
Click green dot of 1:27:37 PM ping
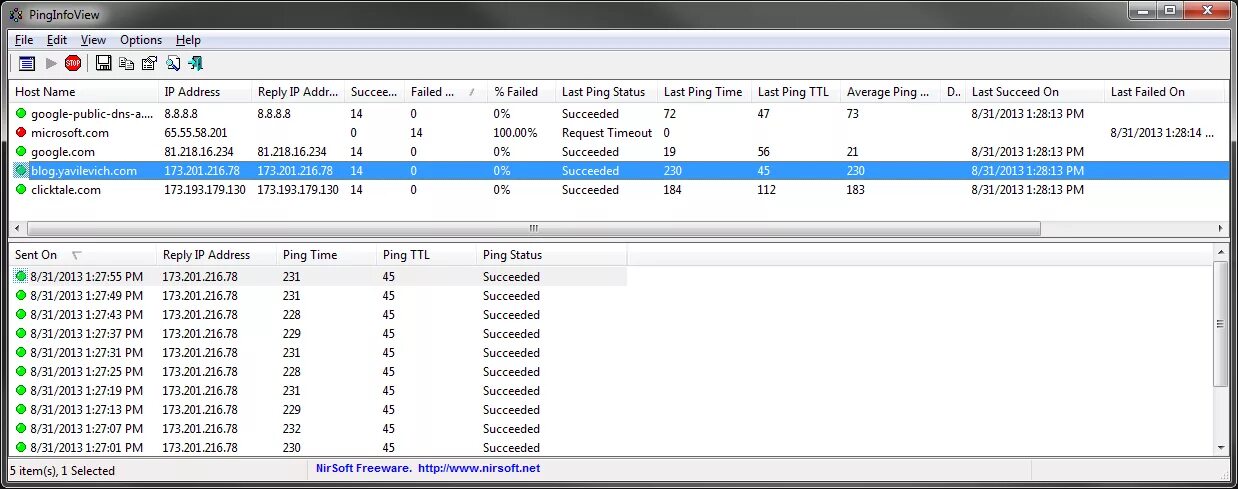(x=21, y=333)
